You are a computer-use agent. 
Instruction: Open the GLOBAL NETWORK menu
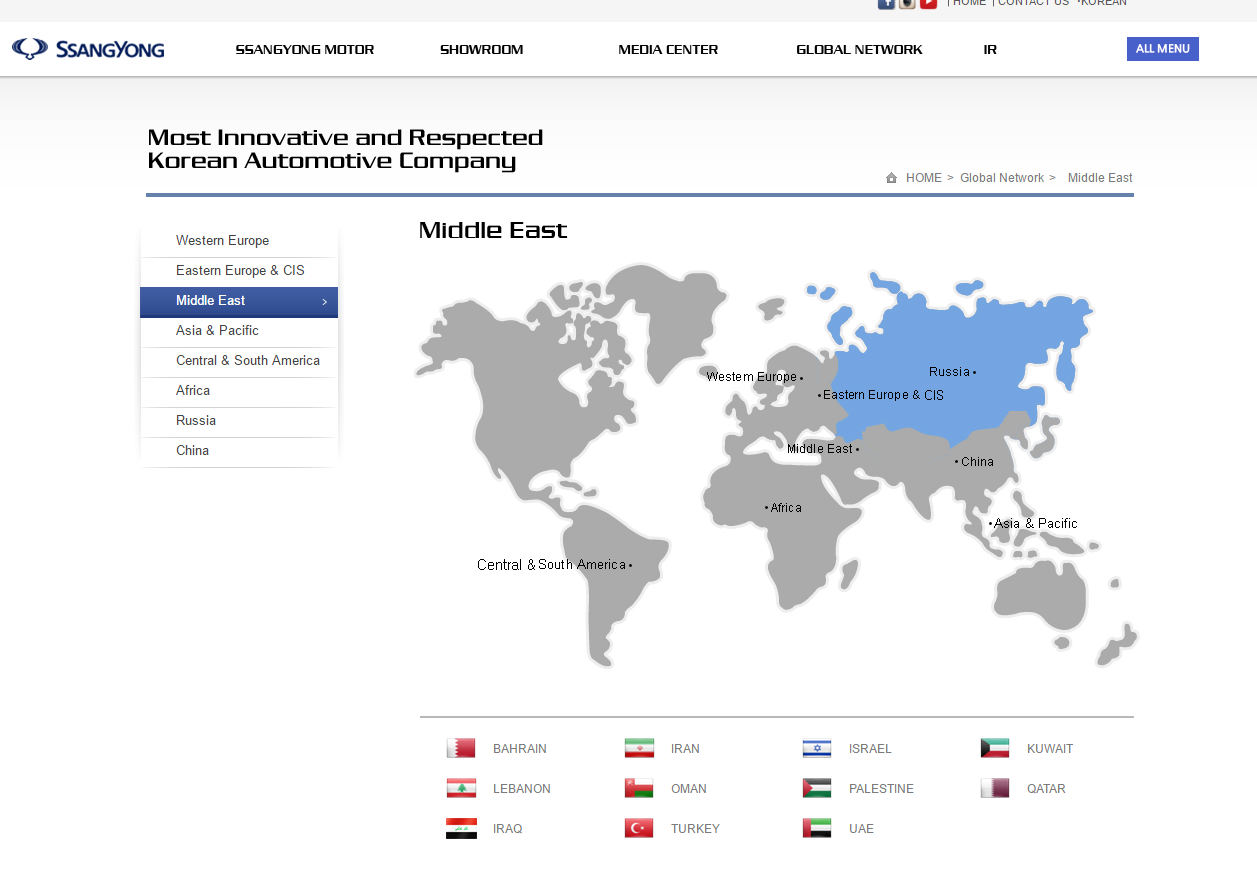coord(859,50)
